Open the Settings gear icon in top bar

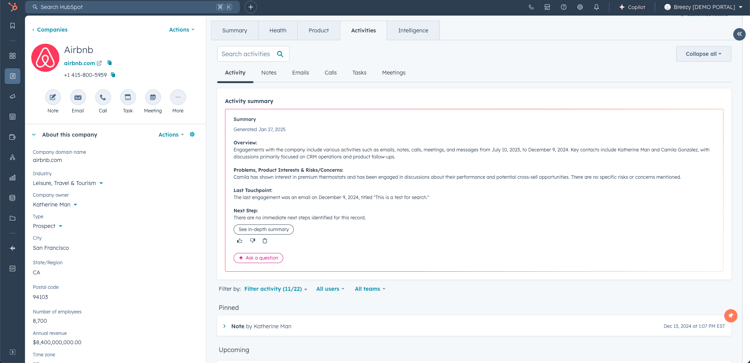tap(580, 7)
